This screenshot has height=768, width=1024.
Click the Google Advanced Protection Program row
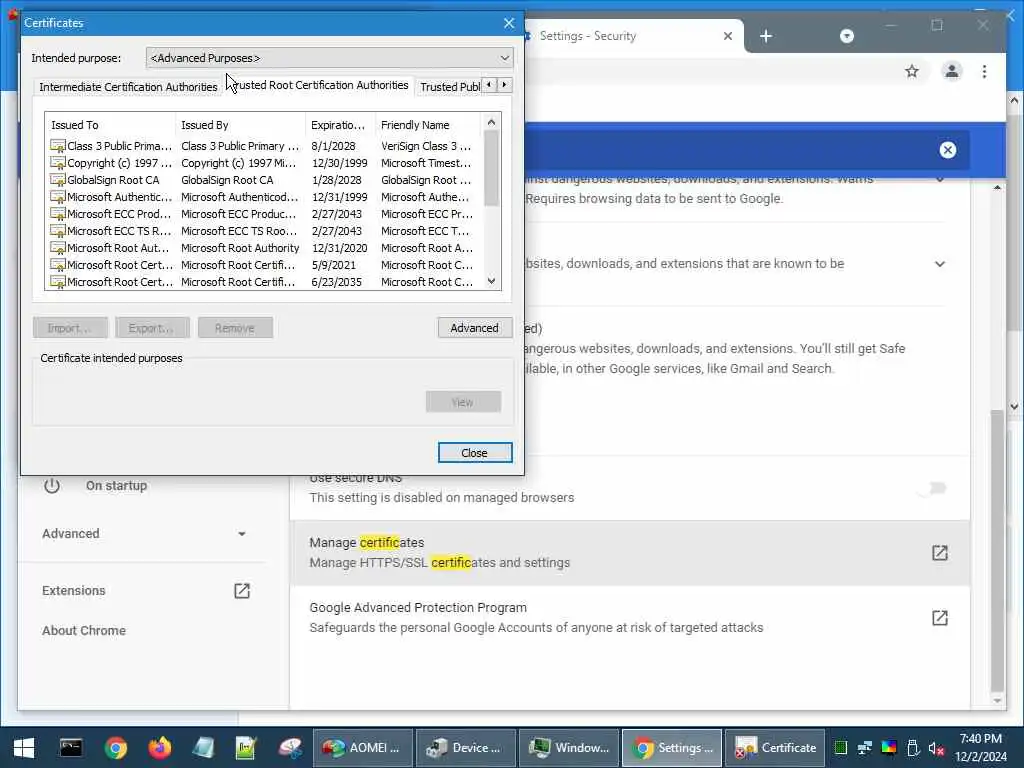click(630, 617)
